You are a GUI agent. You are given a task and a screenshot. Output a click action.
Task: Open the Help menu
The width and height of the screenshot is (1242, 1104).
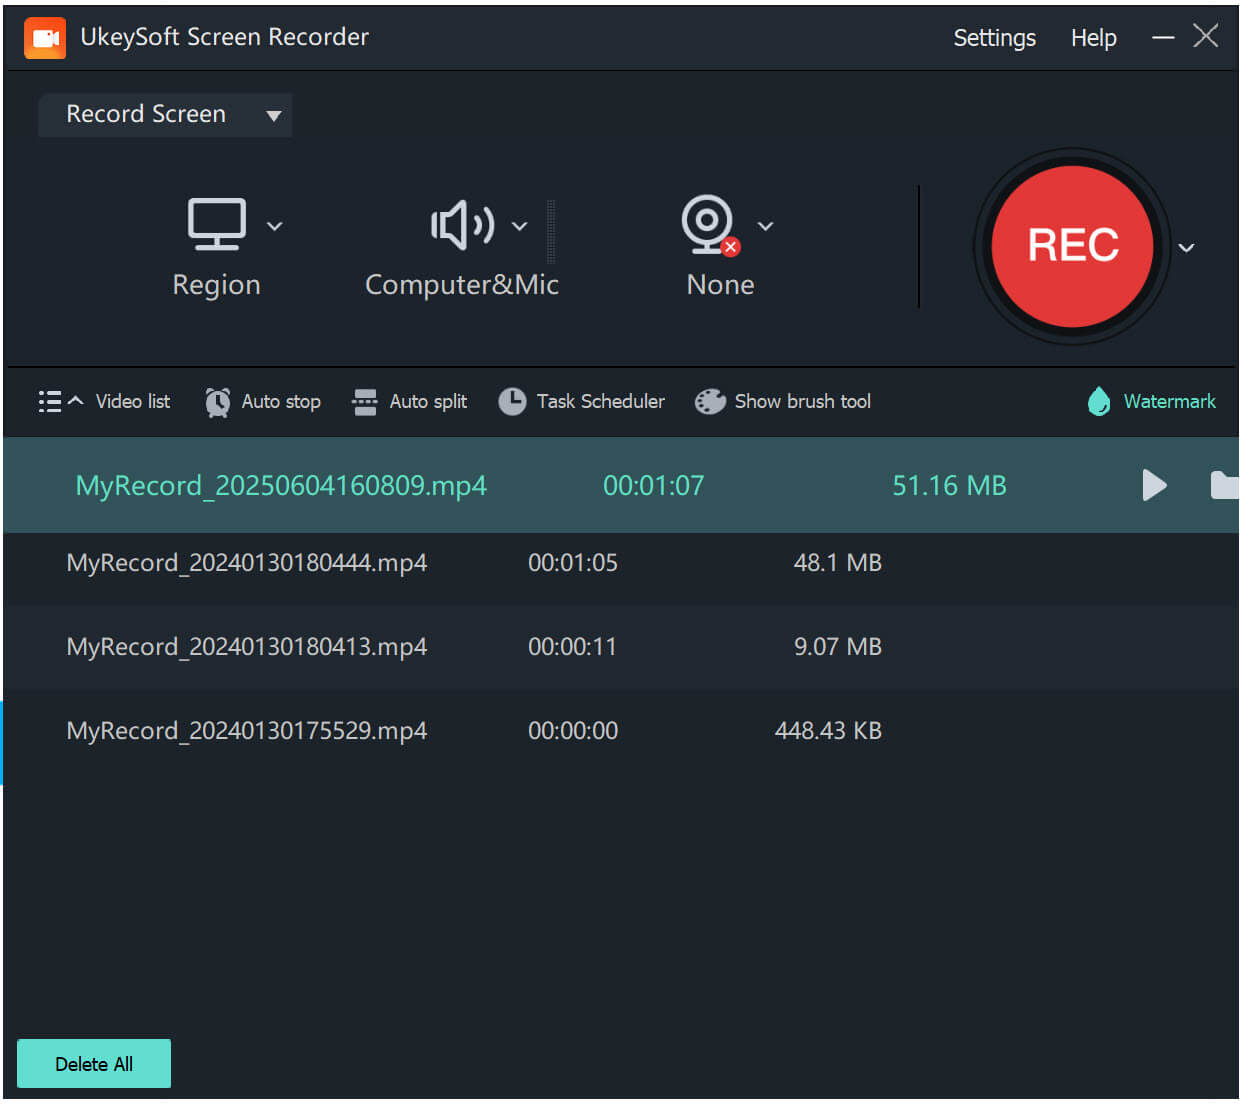pos(1093,38)
